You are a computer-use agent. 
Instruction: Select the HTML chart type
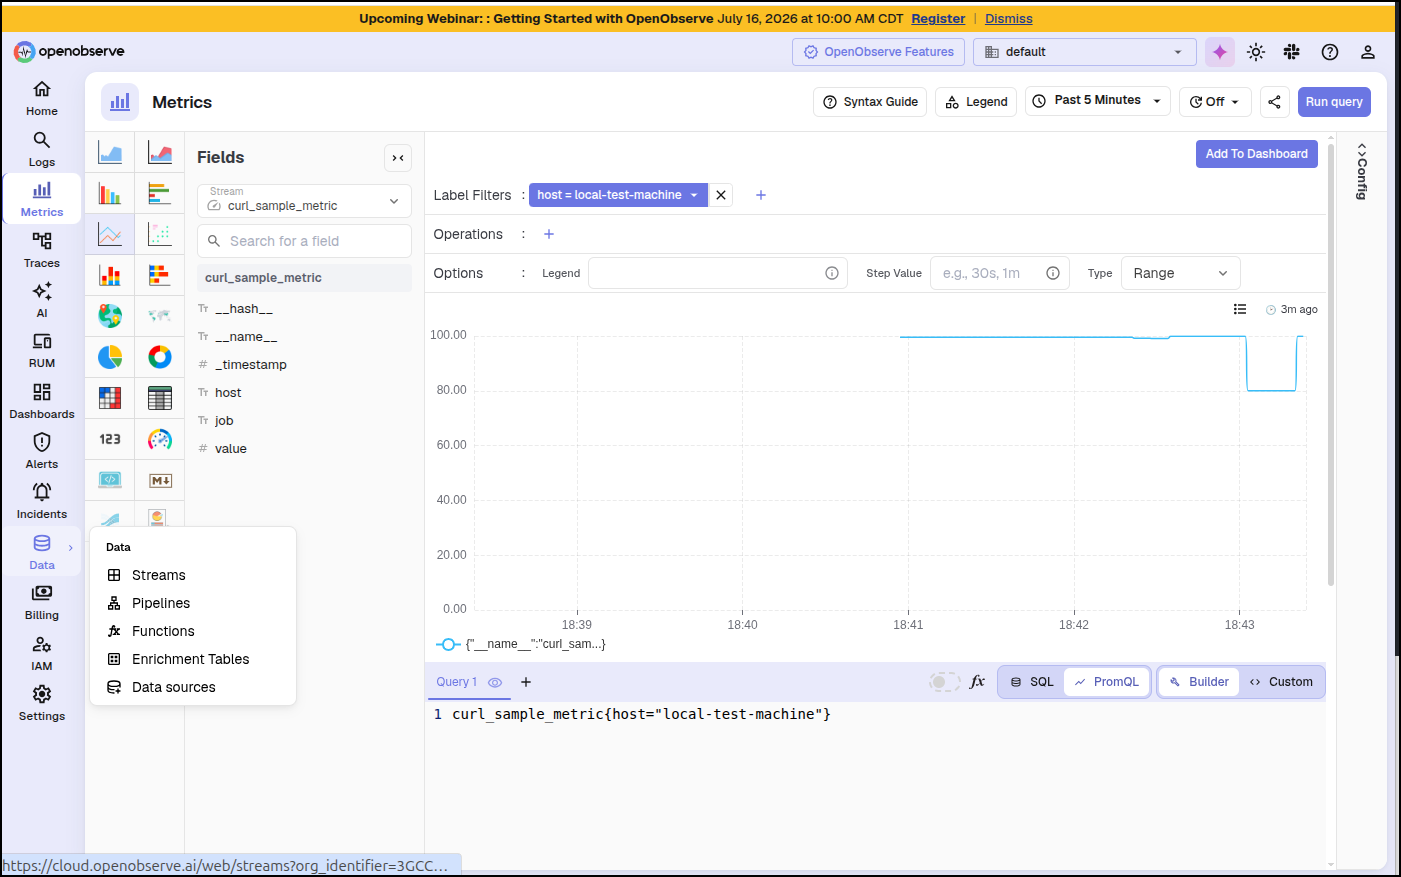[110, 480]
